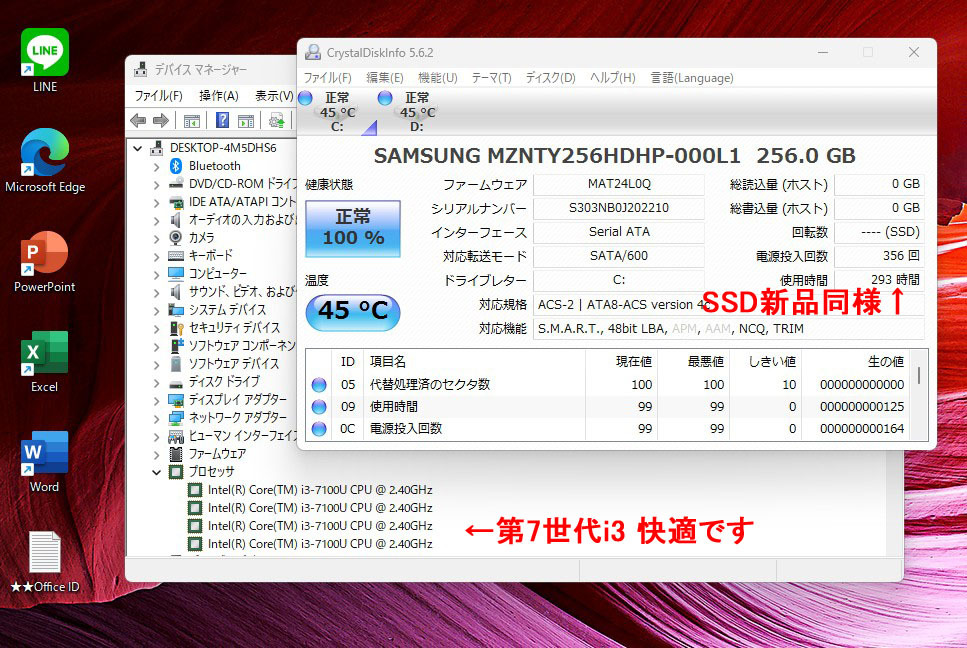Click the 293 時間 power-on hours field
The height and width of the screenshot is (648, 967).
[x=879, y=279]
